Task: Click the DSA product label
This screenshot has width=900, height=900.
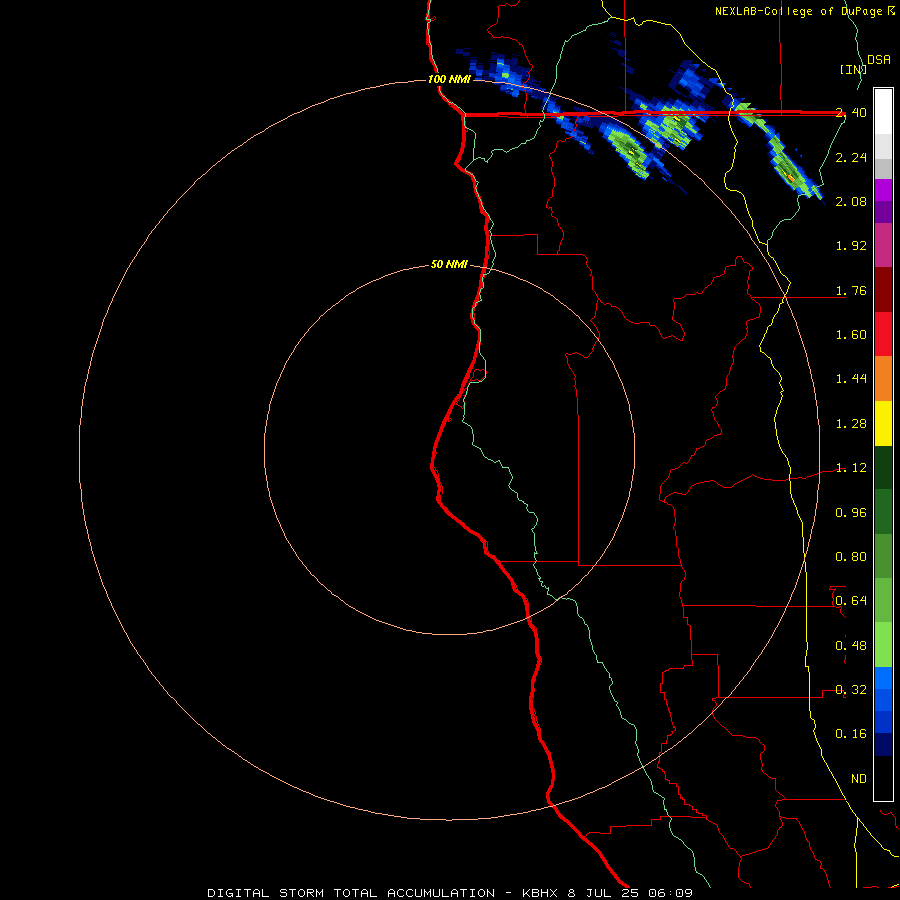Action: [879, 60]
